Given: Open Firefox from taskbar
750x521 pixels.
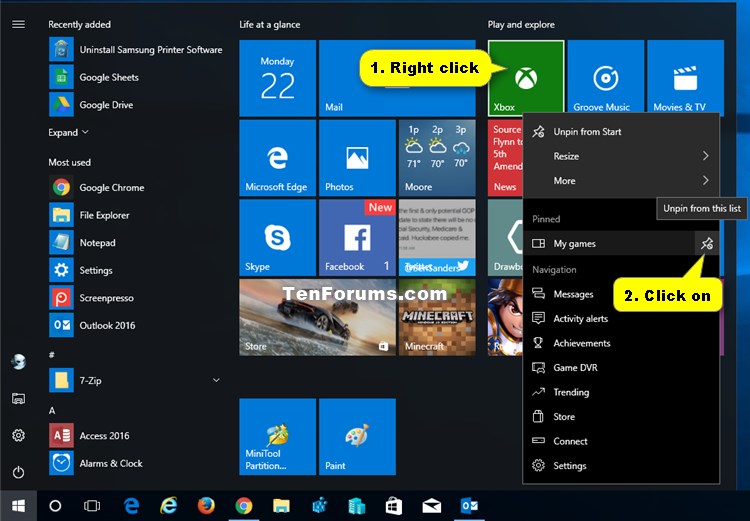Looking at the screenshot, I should click(x=206, y=506).
